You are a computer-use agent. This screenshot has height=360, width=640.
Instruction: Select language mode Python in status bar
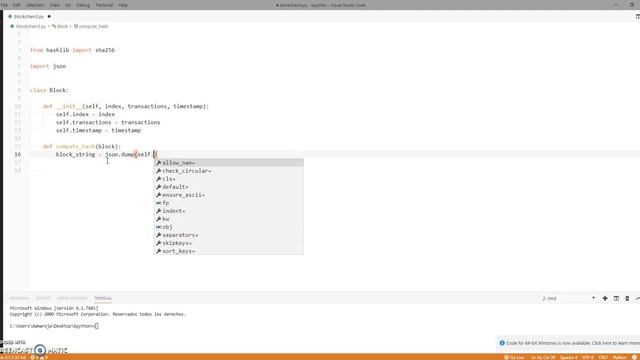619,358
